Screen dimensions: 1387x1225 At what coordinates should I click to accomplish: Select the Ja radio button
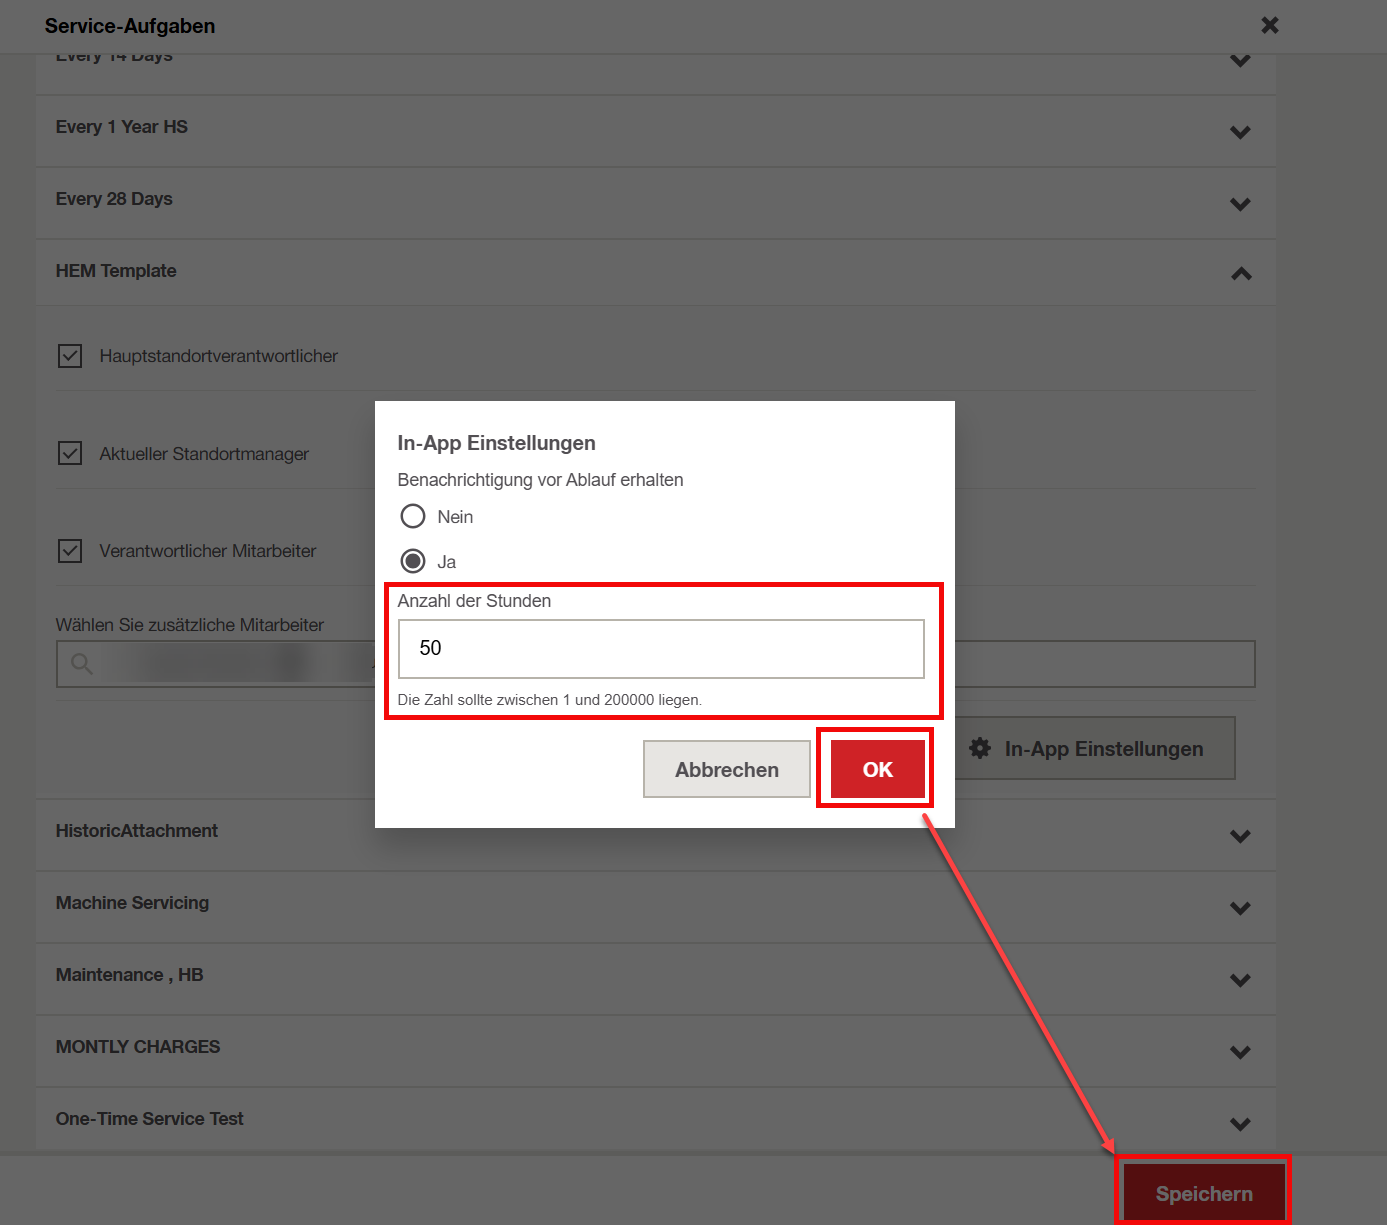[413, 561]
